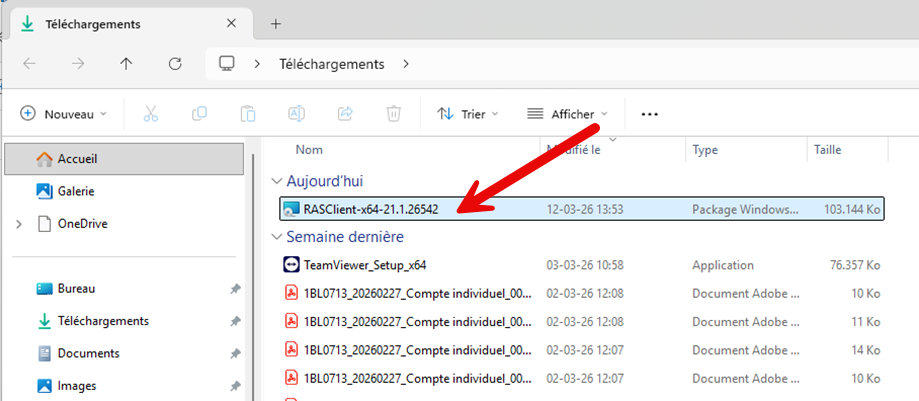
Task: Open the Afficher view dropdown
Action: (x=567, y=114)
